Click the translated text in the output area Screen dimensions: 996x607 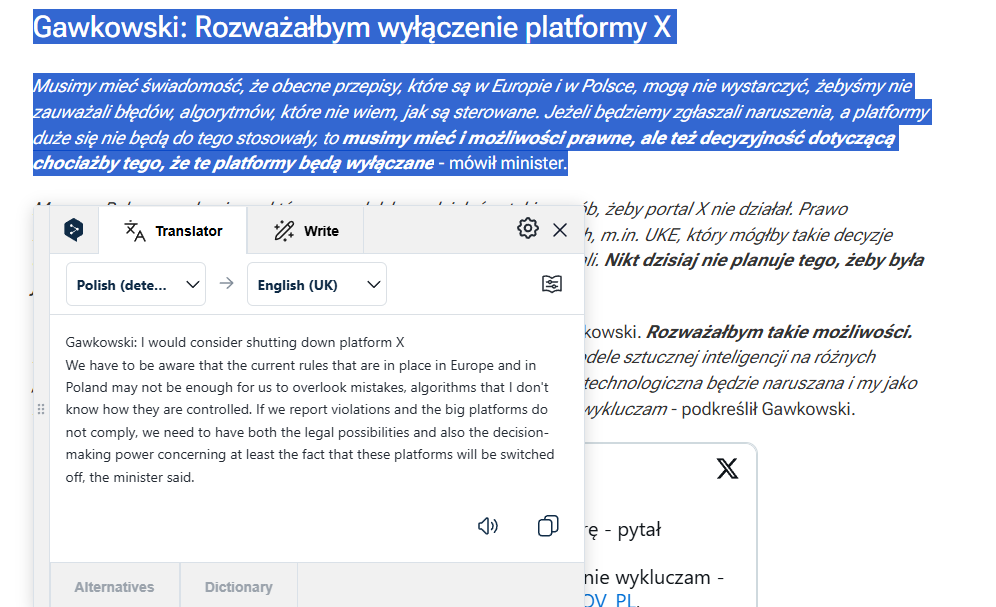tap(310, 410)
